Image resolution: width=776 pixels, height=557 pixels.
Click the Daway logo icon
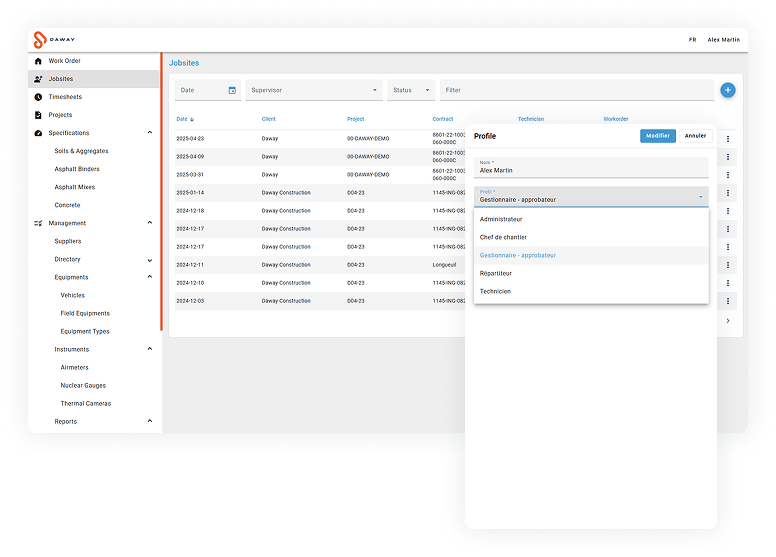pyautogui.click(x=39, y=40)
